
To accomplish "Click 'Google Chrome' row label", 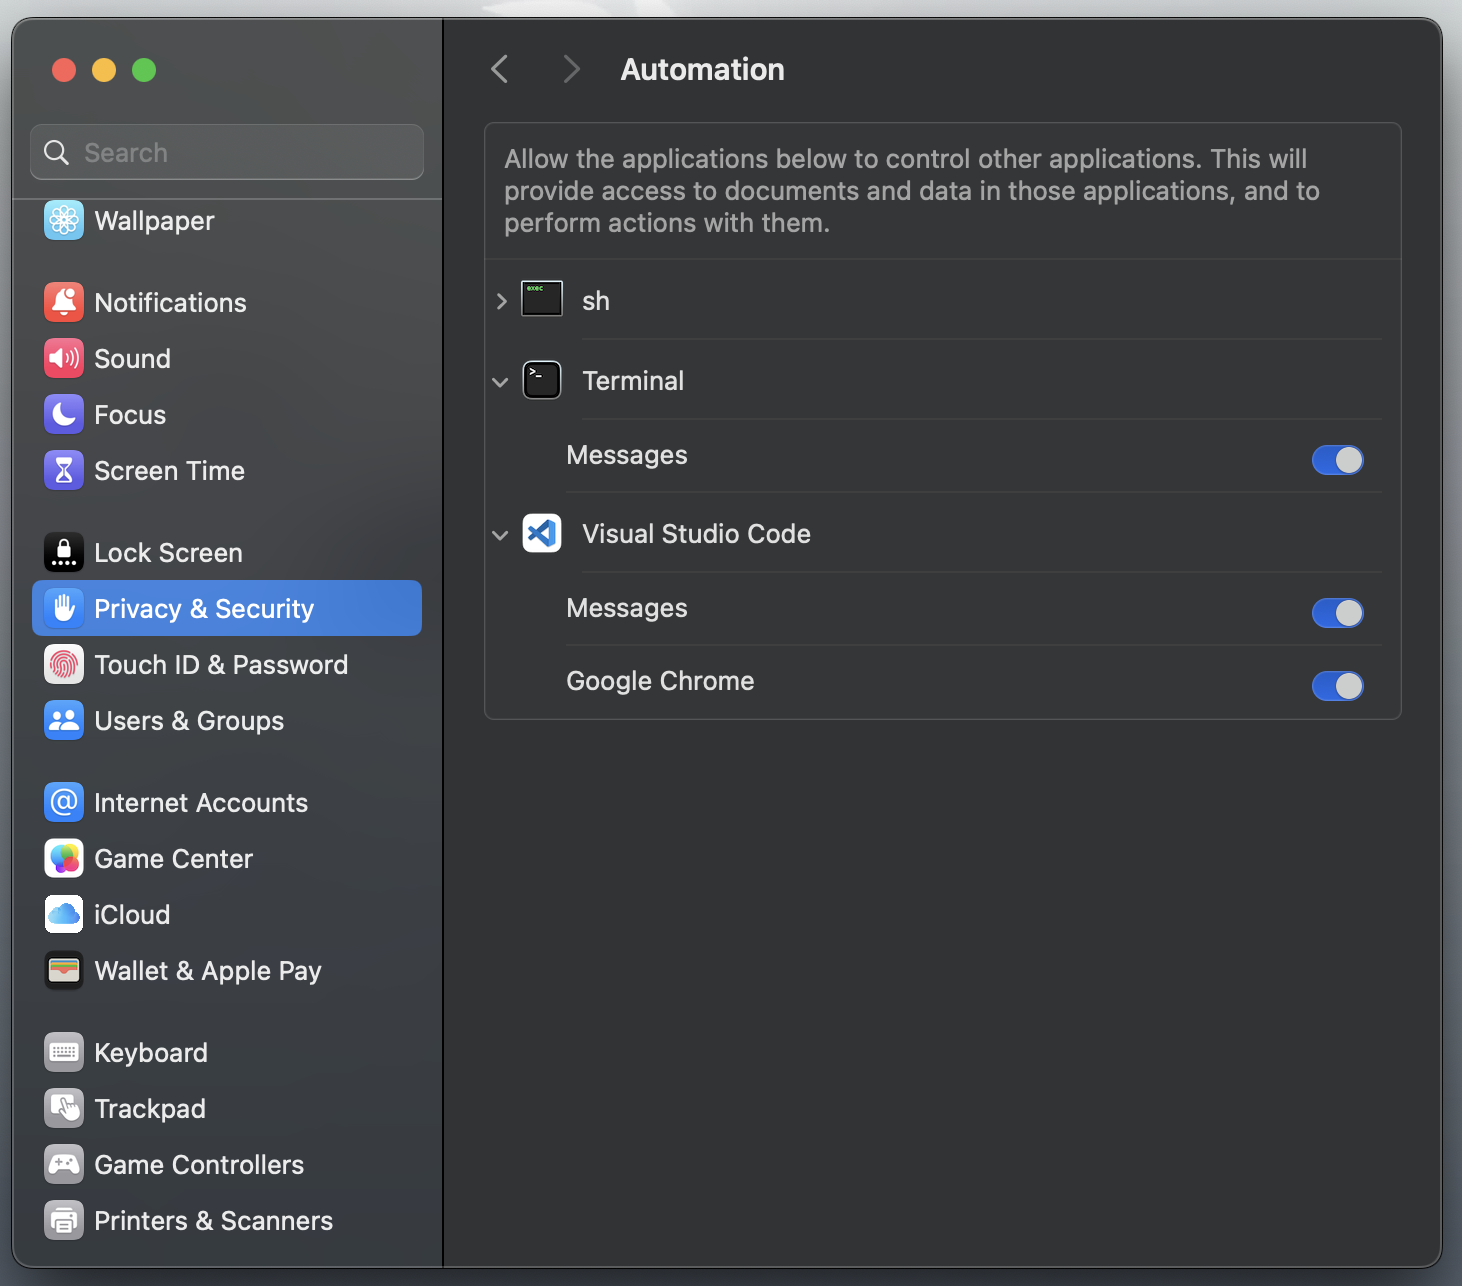I will (x=660, y=681).
